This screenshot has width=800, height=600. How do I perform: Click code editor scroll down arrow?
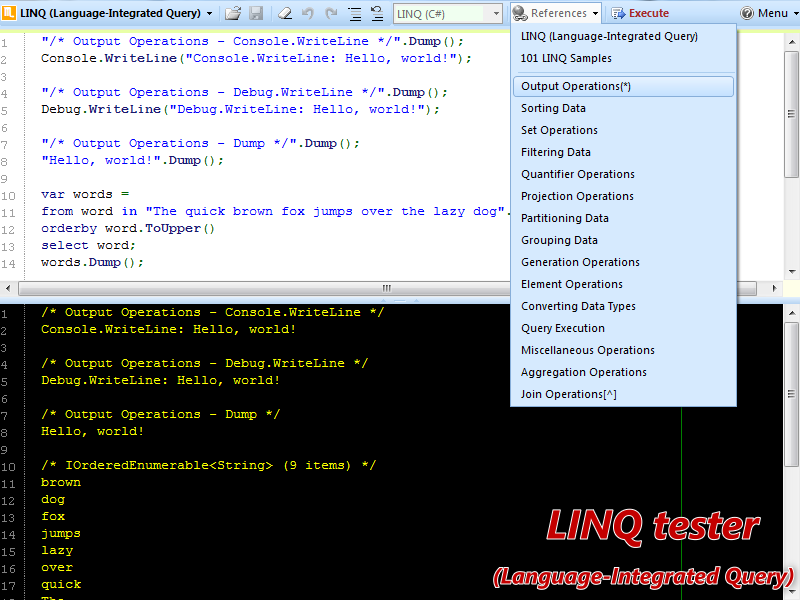[x=791, y=272]
